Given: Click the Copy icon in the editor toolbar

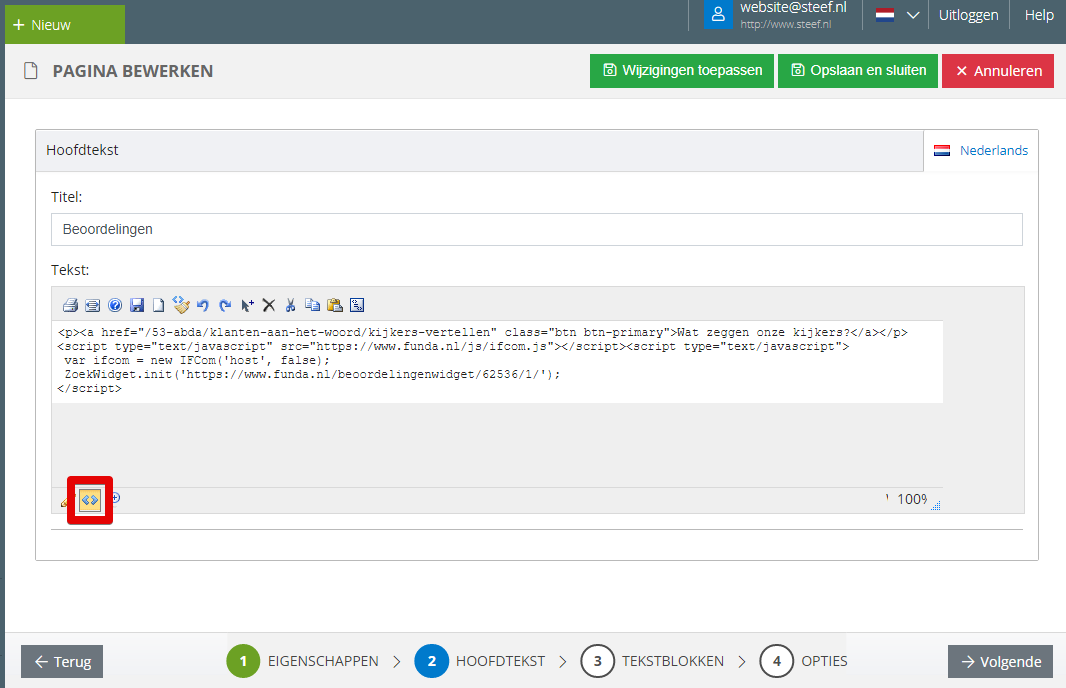Looking at the screenshot, I should [312, 305].
